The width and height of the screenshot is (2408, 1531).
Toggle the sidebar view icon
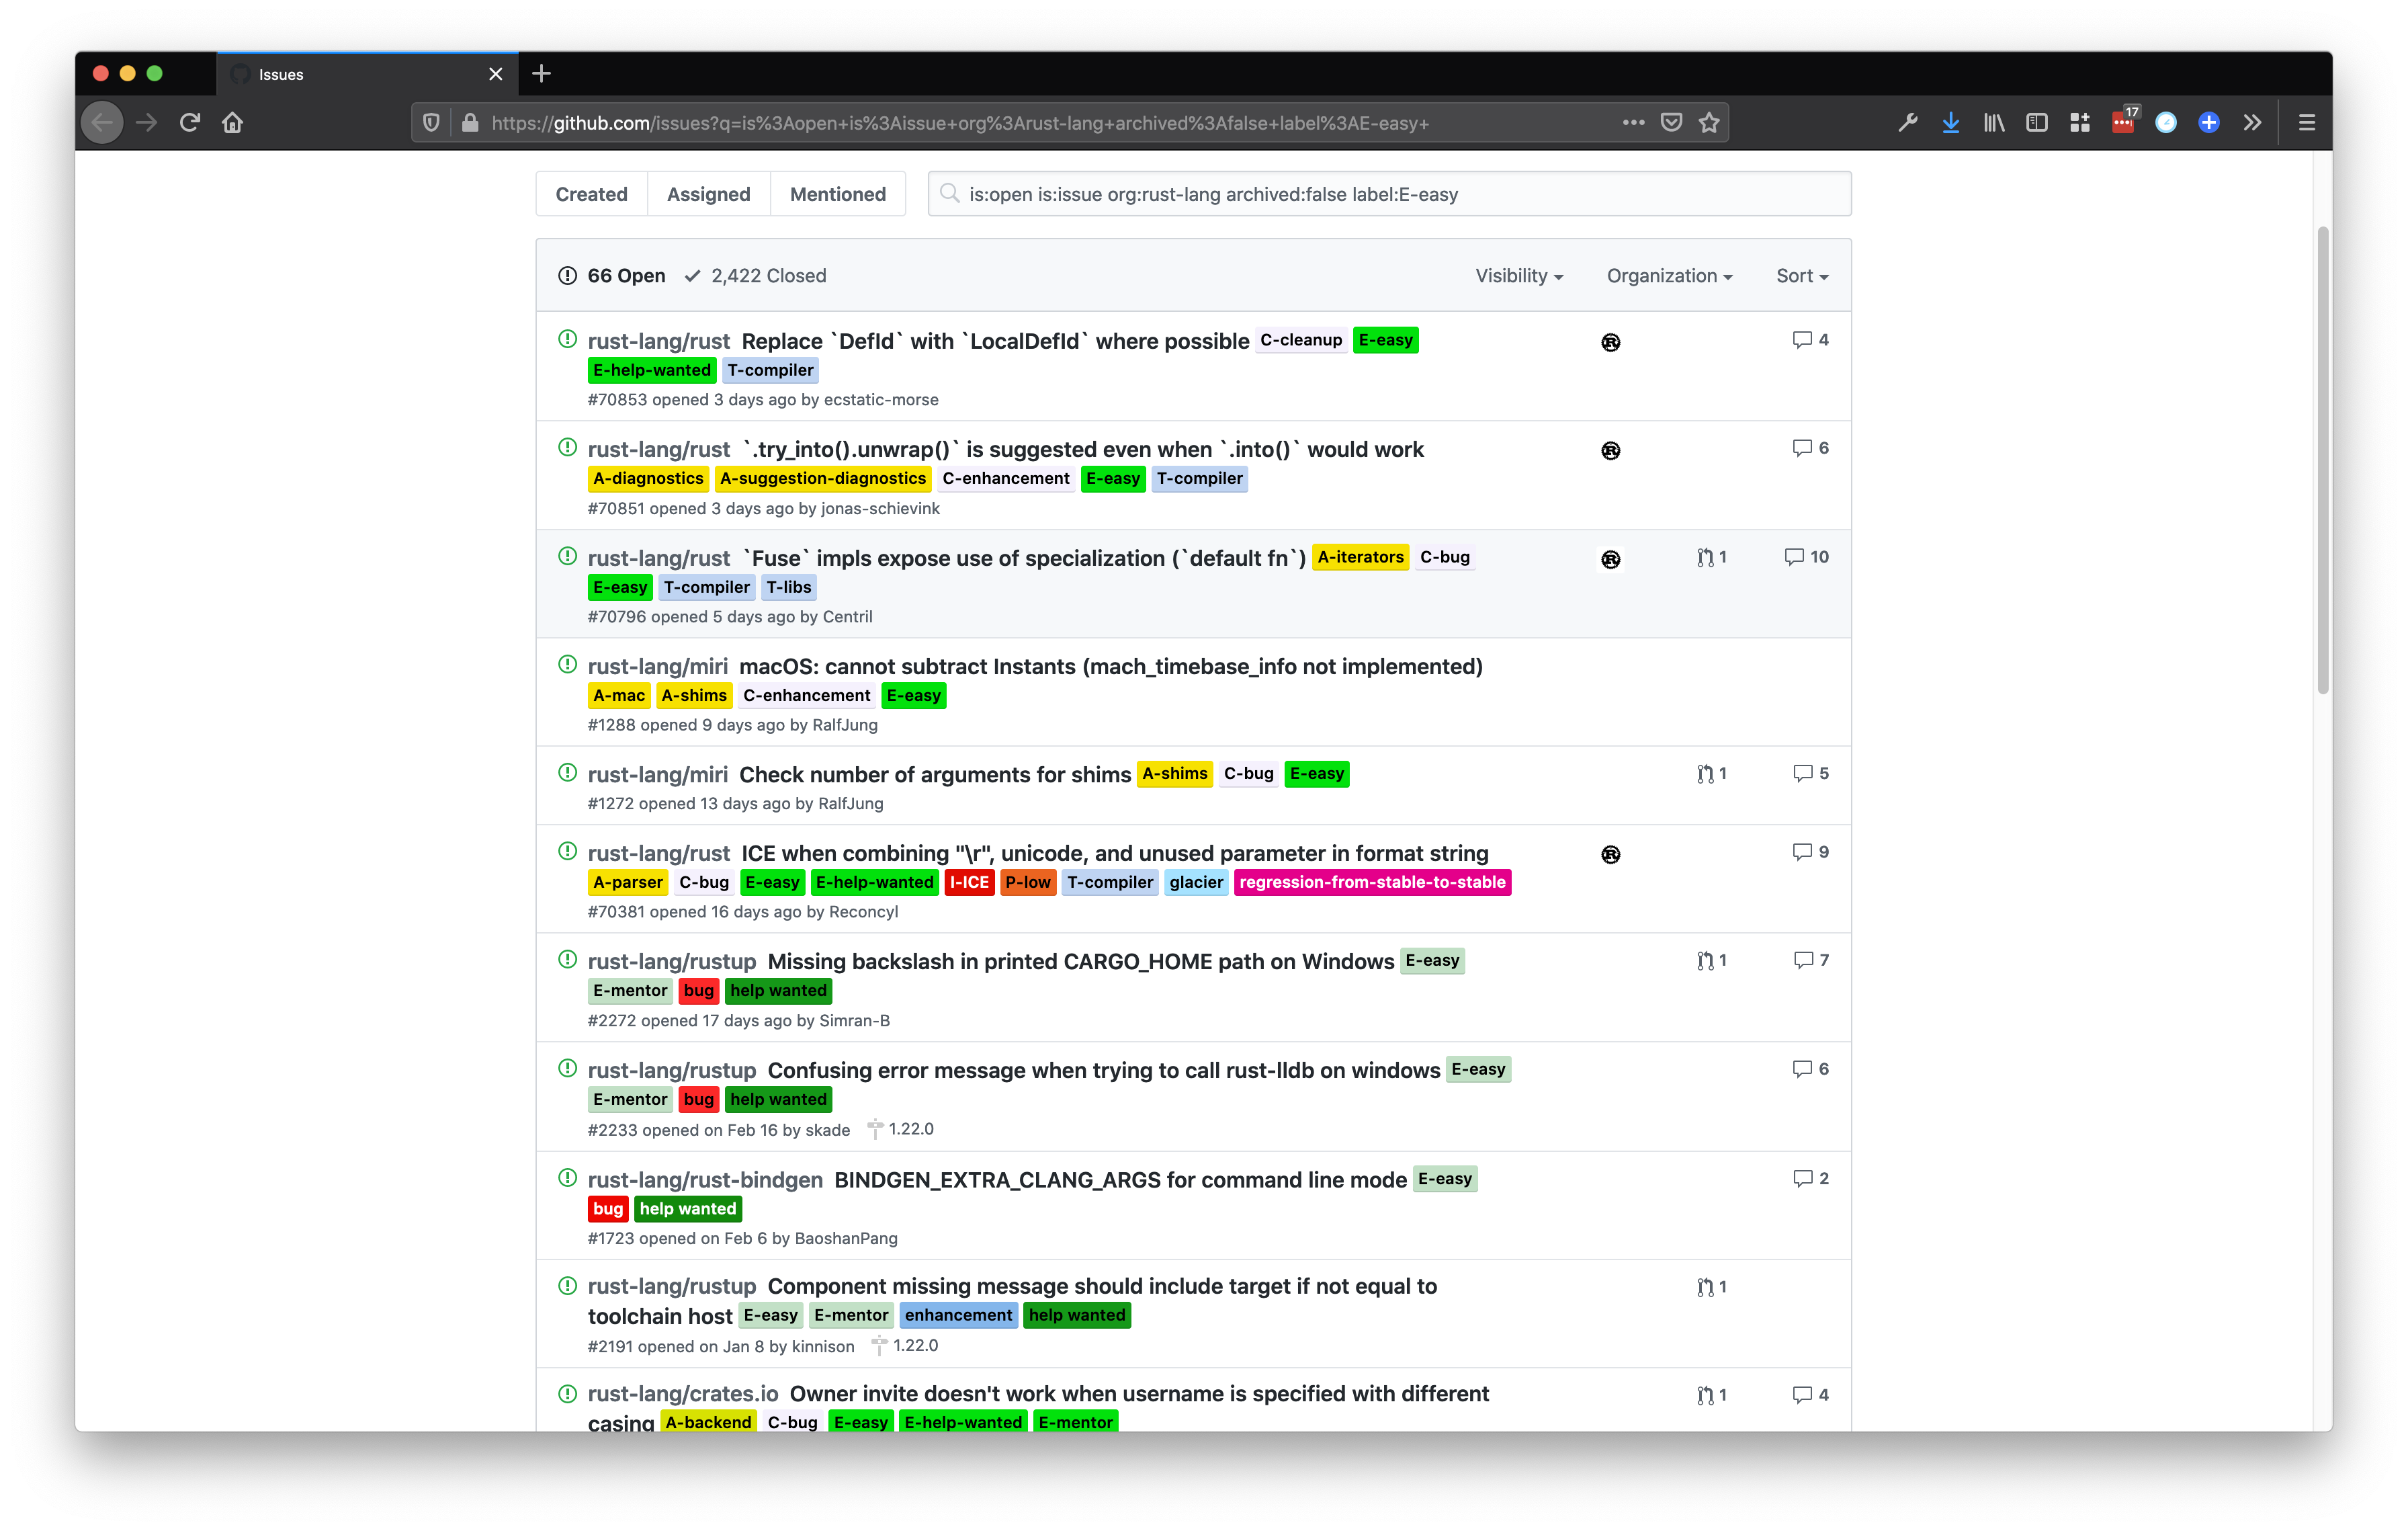tap(2037, 123)
